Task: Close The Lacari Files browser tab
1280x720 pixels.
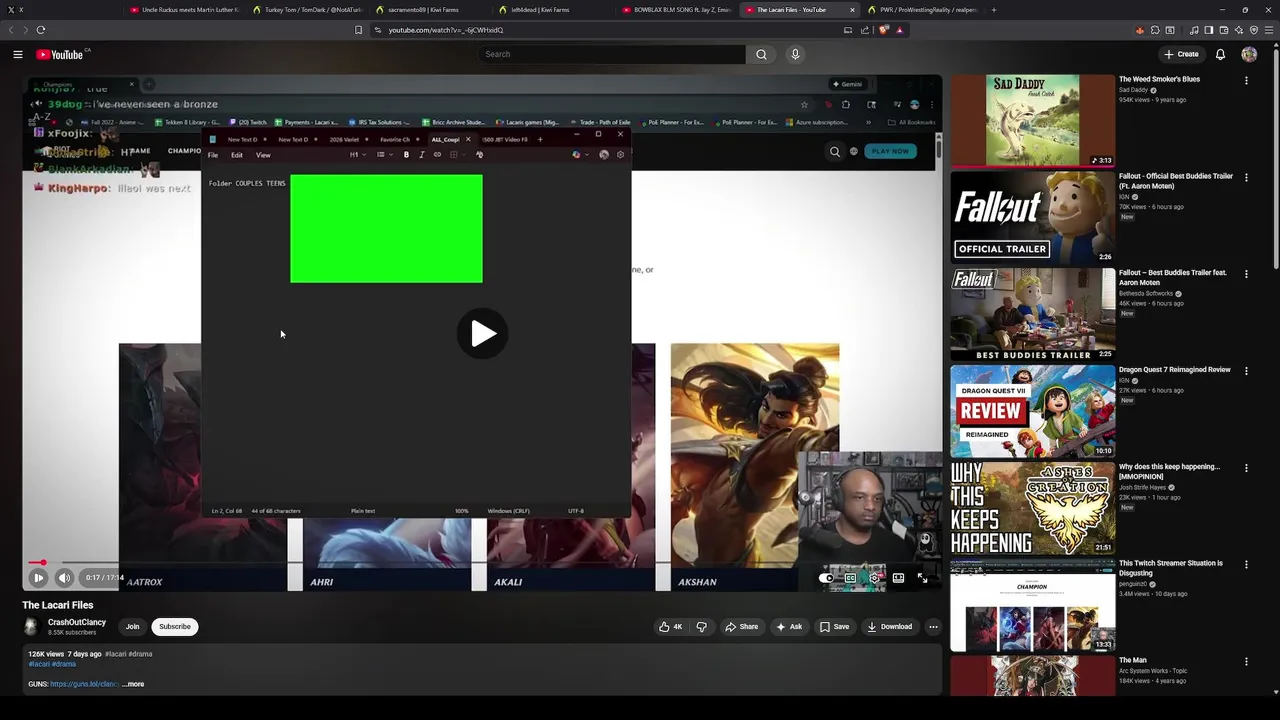Action: [x=852, y=10]
